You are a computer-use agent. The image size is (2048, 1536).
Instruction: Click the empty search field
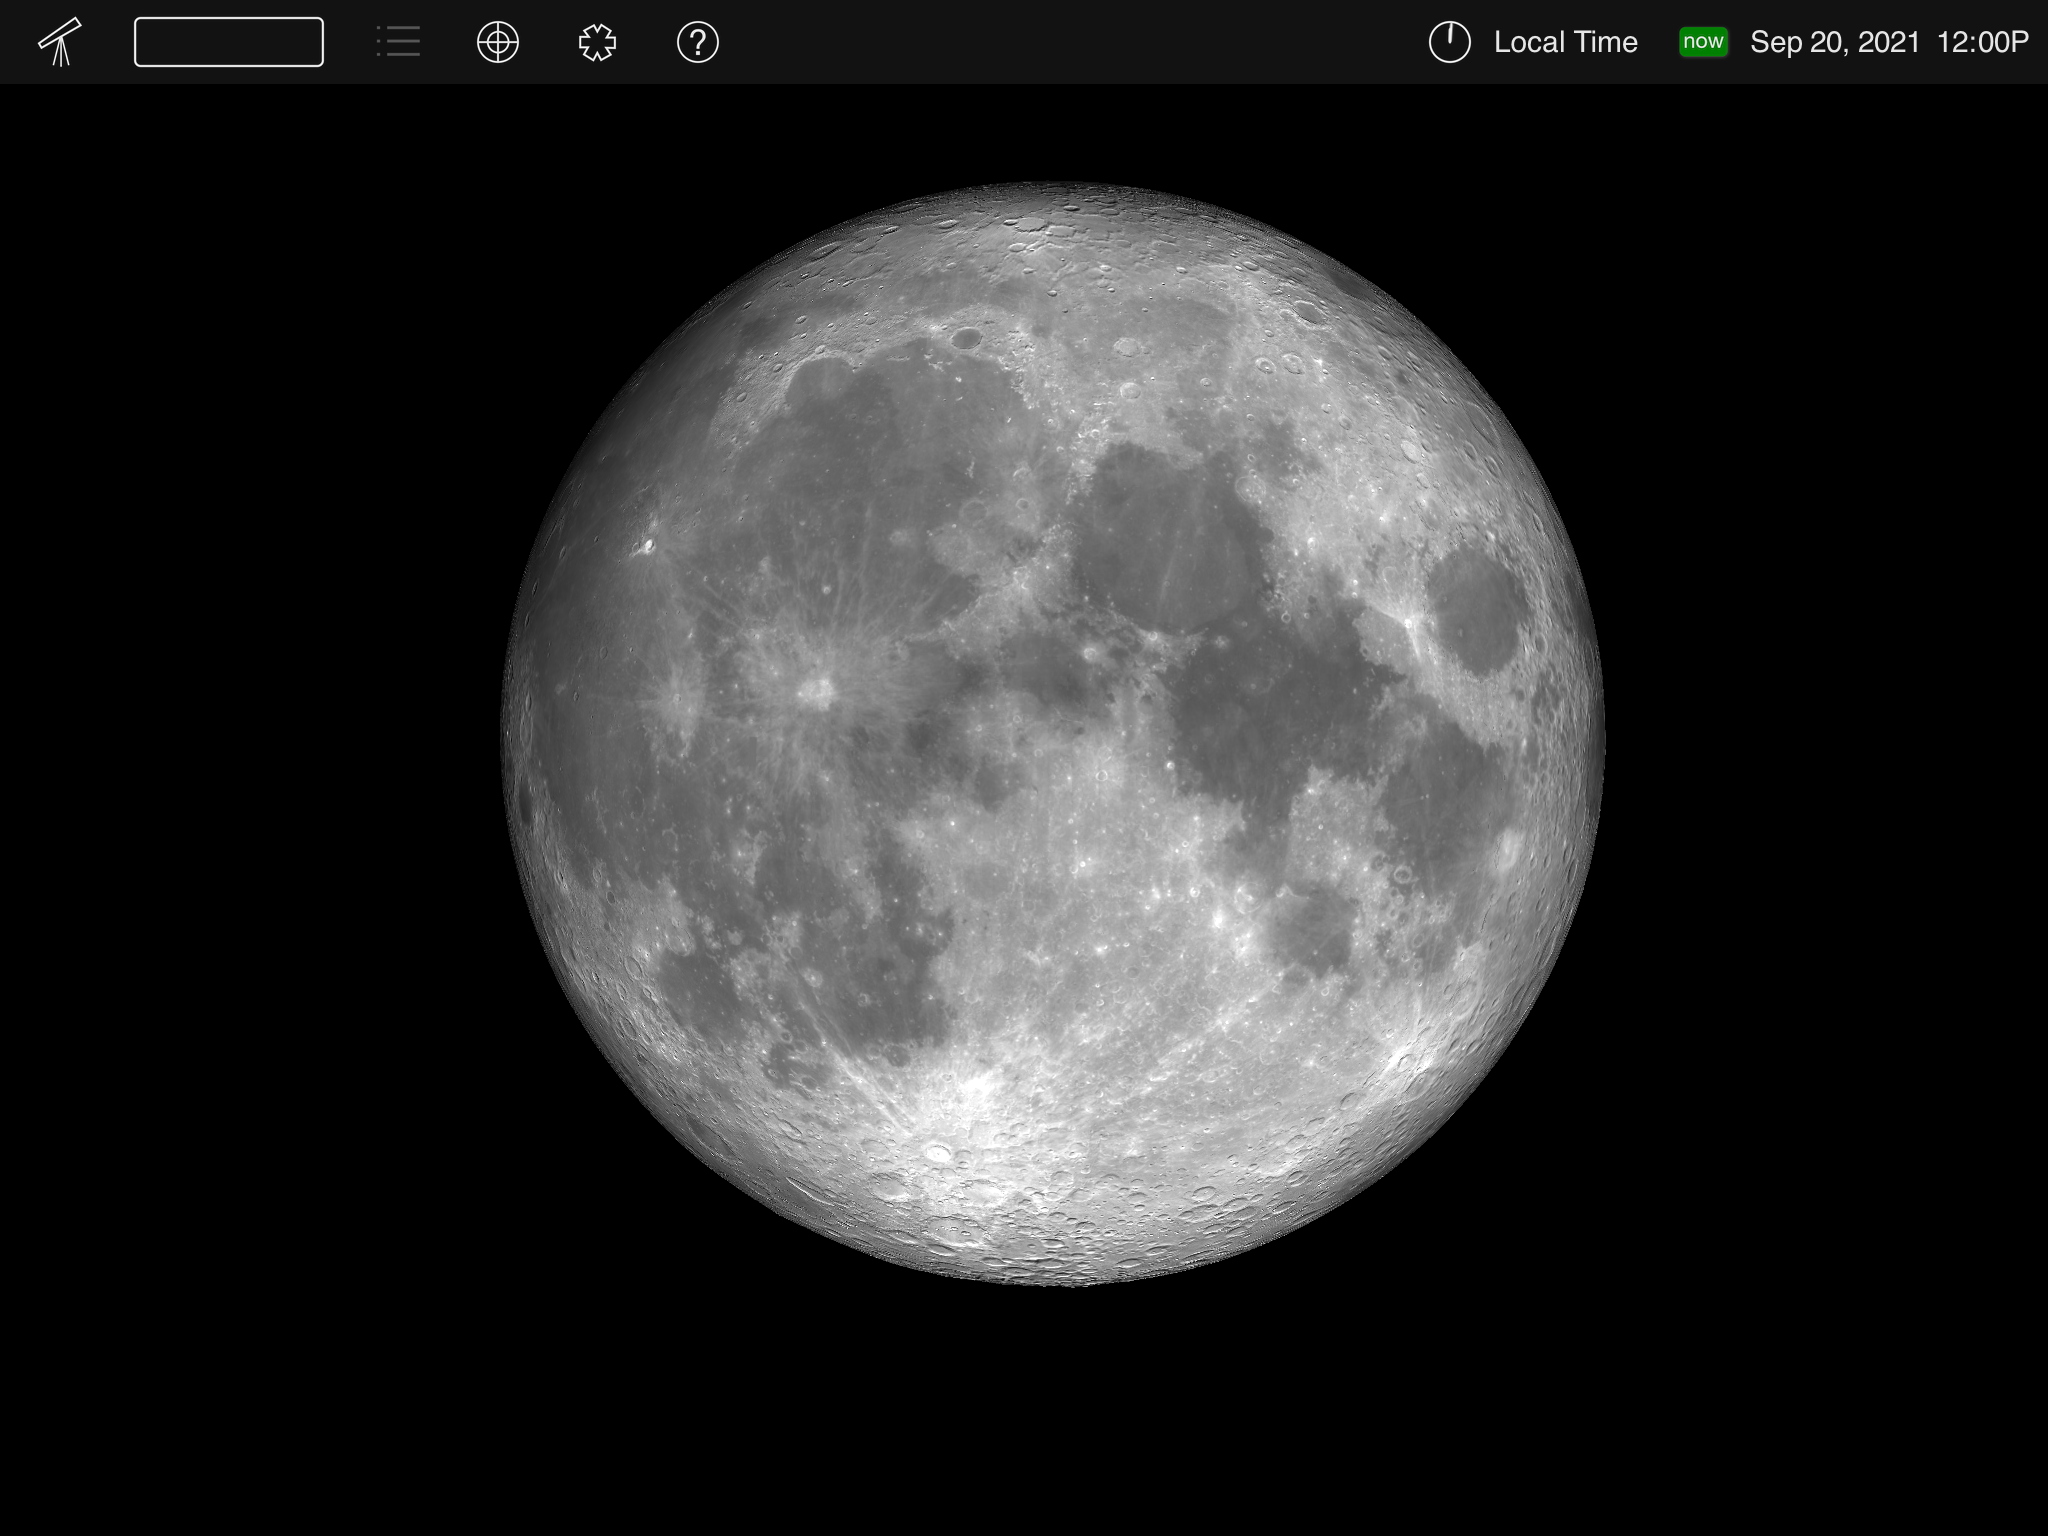(x=228, y=42)
